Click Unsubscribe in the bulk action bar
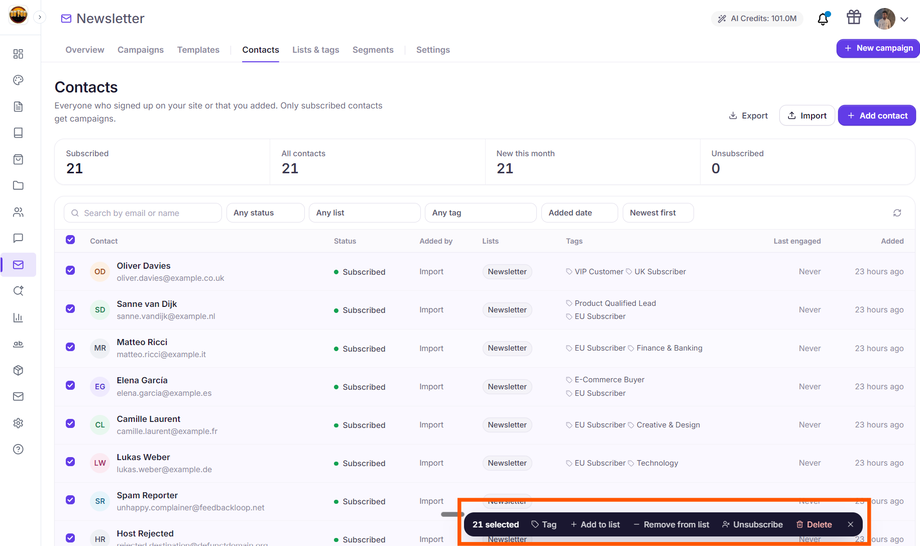Image resolution: width=920 pixels, height=546 pixels. click(752, 524)
